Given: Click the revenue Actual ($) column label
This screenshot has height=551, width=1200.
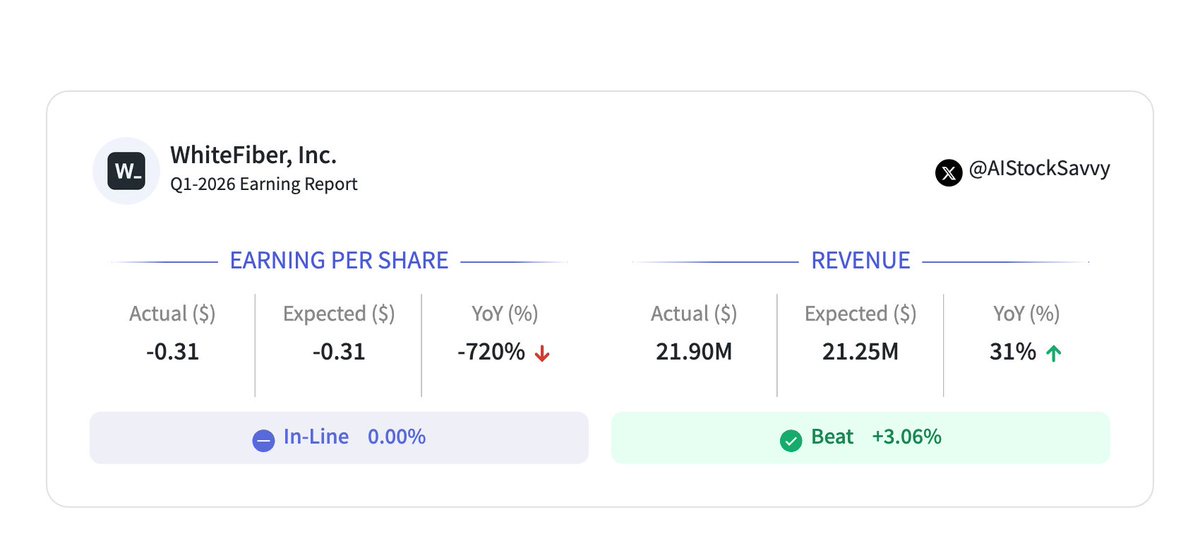Looking at the screenshot, I should (694, 314).
